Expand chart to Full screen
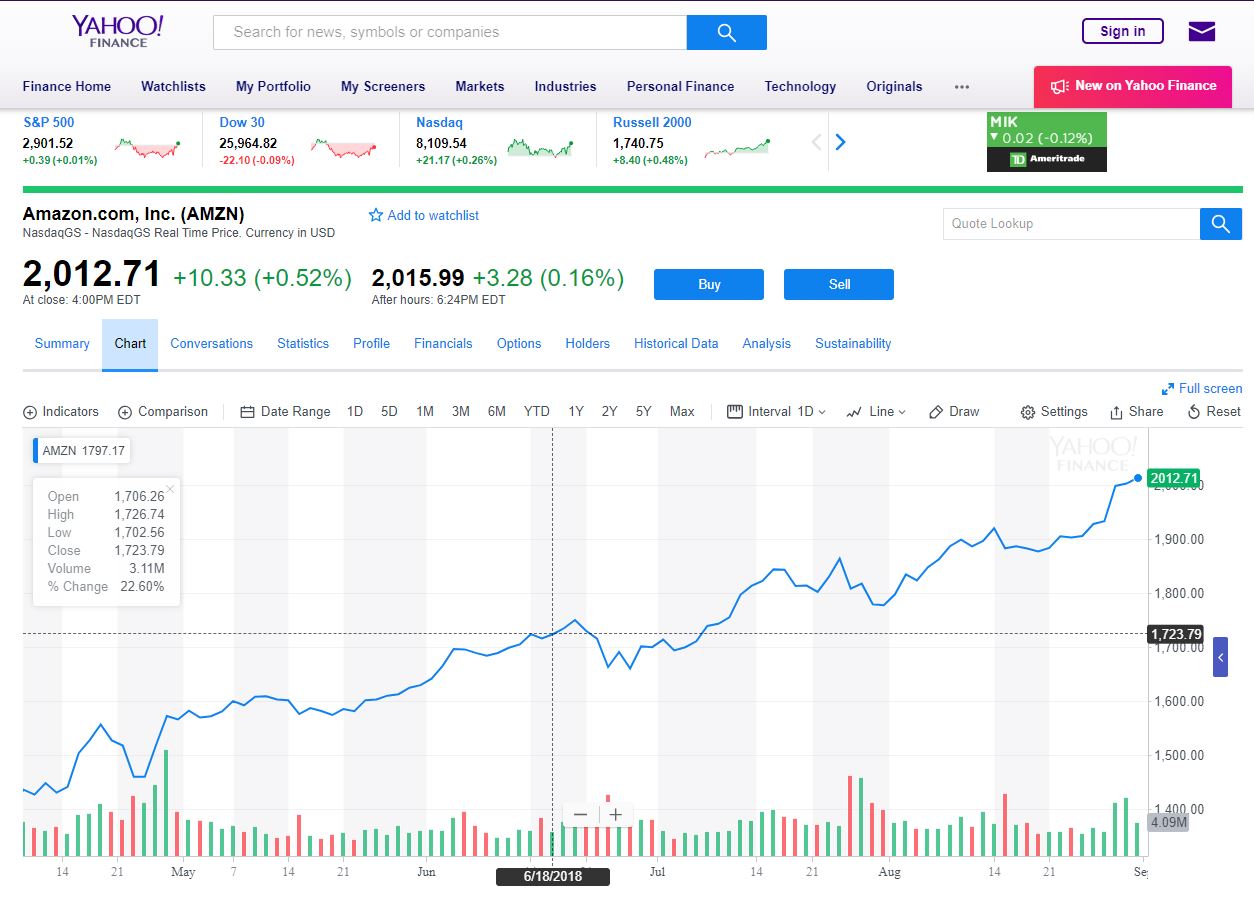1254x900 pixels. point(1202,389)
